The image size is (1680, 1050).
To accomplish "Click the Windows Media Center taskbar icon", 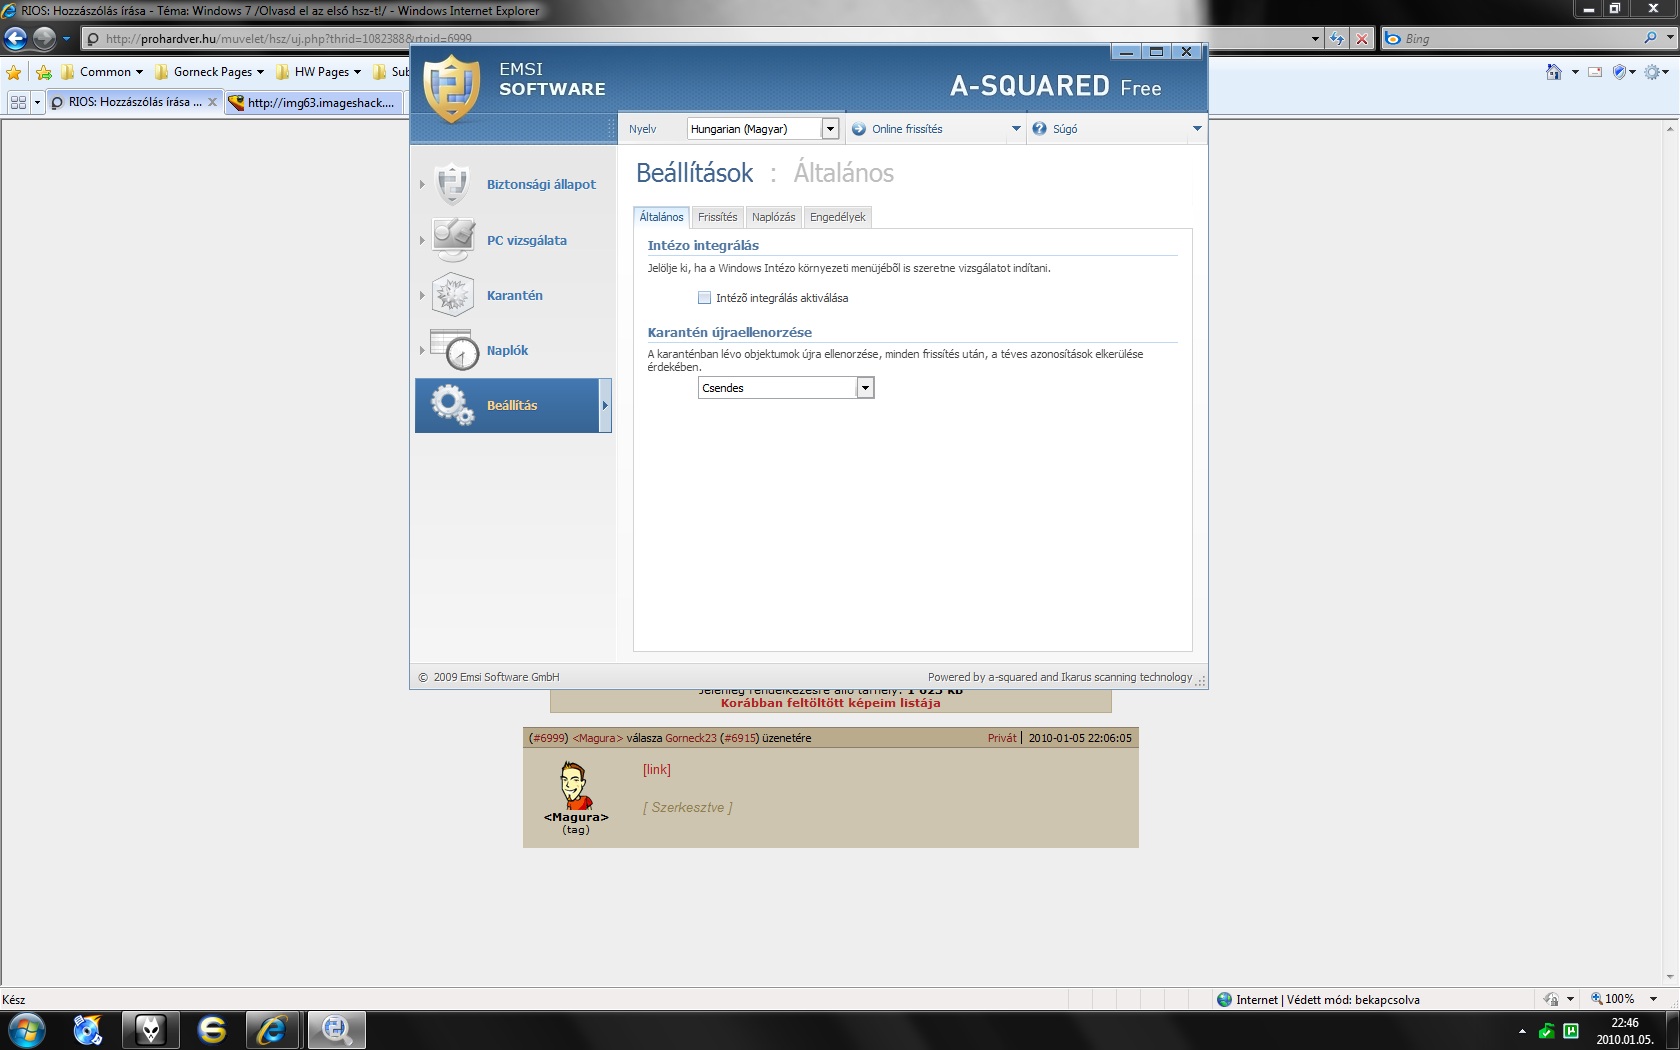I will (88, 1030).
